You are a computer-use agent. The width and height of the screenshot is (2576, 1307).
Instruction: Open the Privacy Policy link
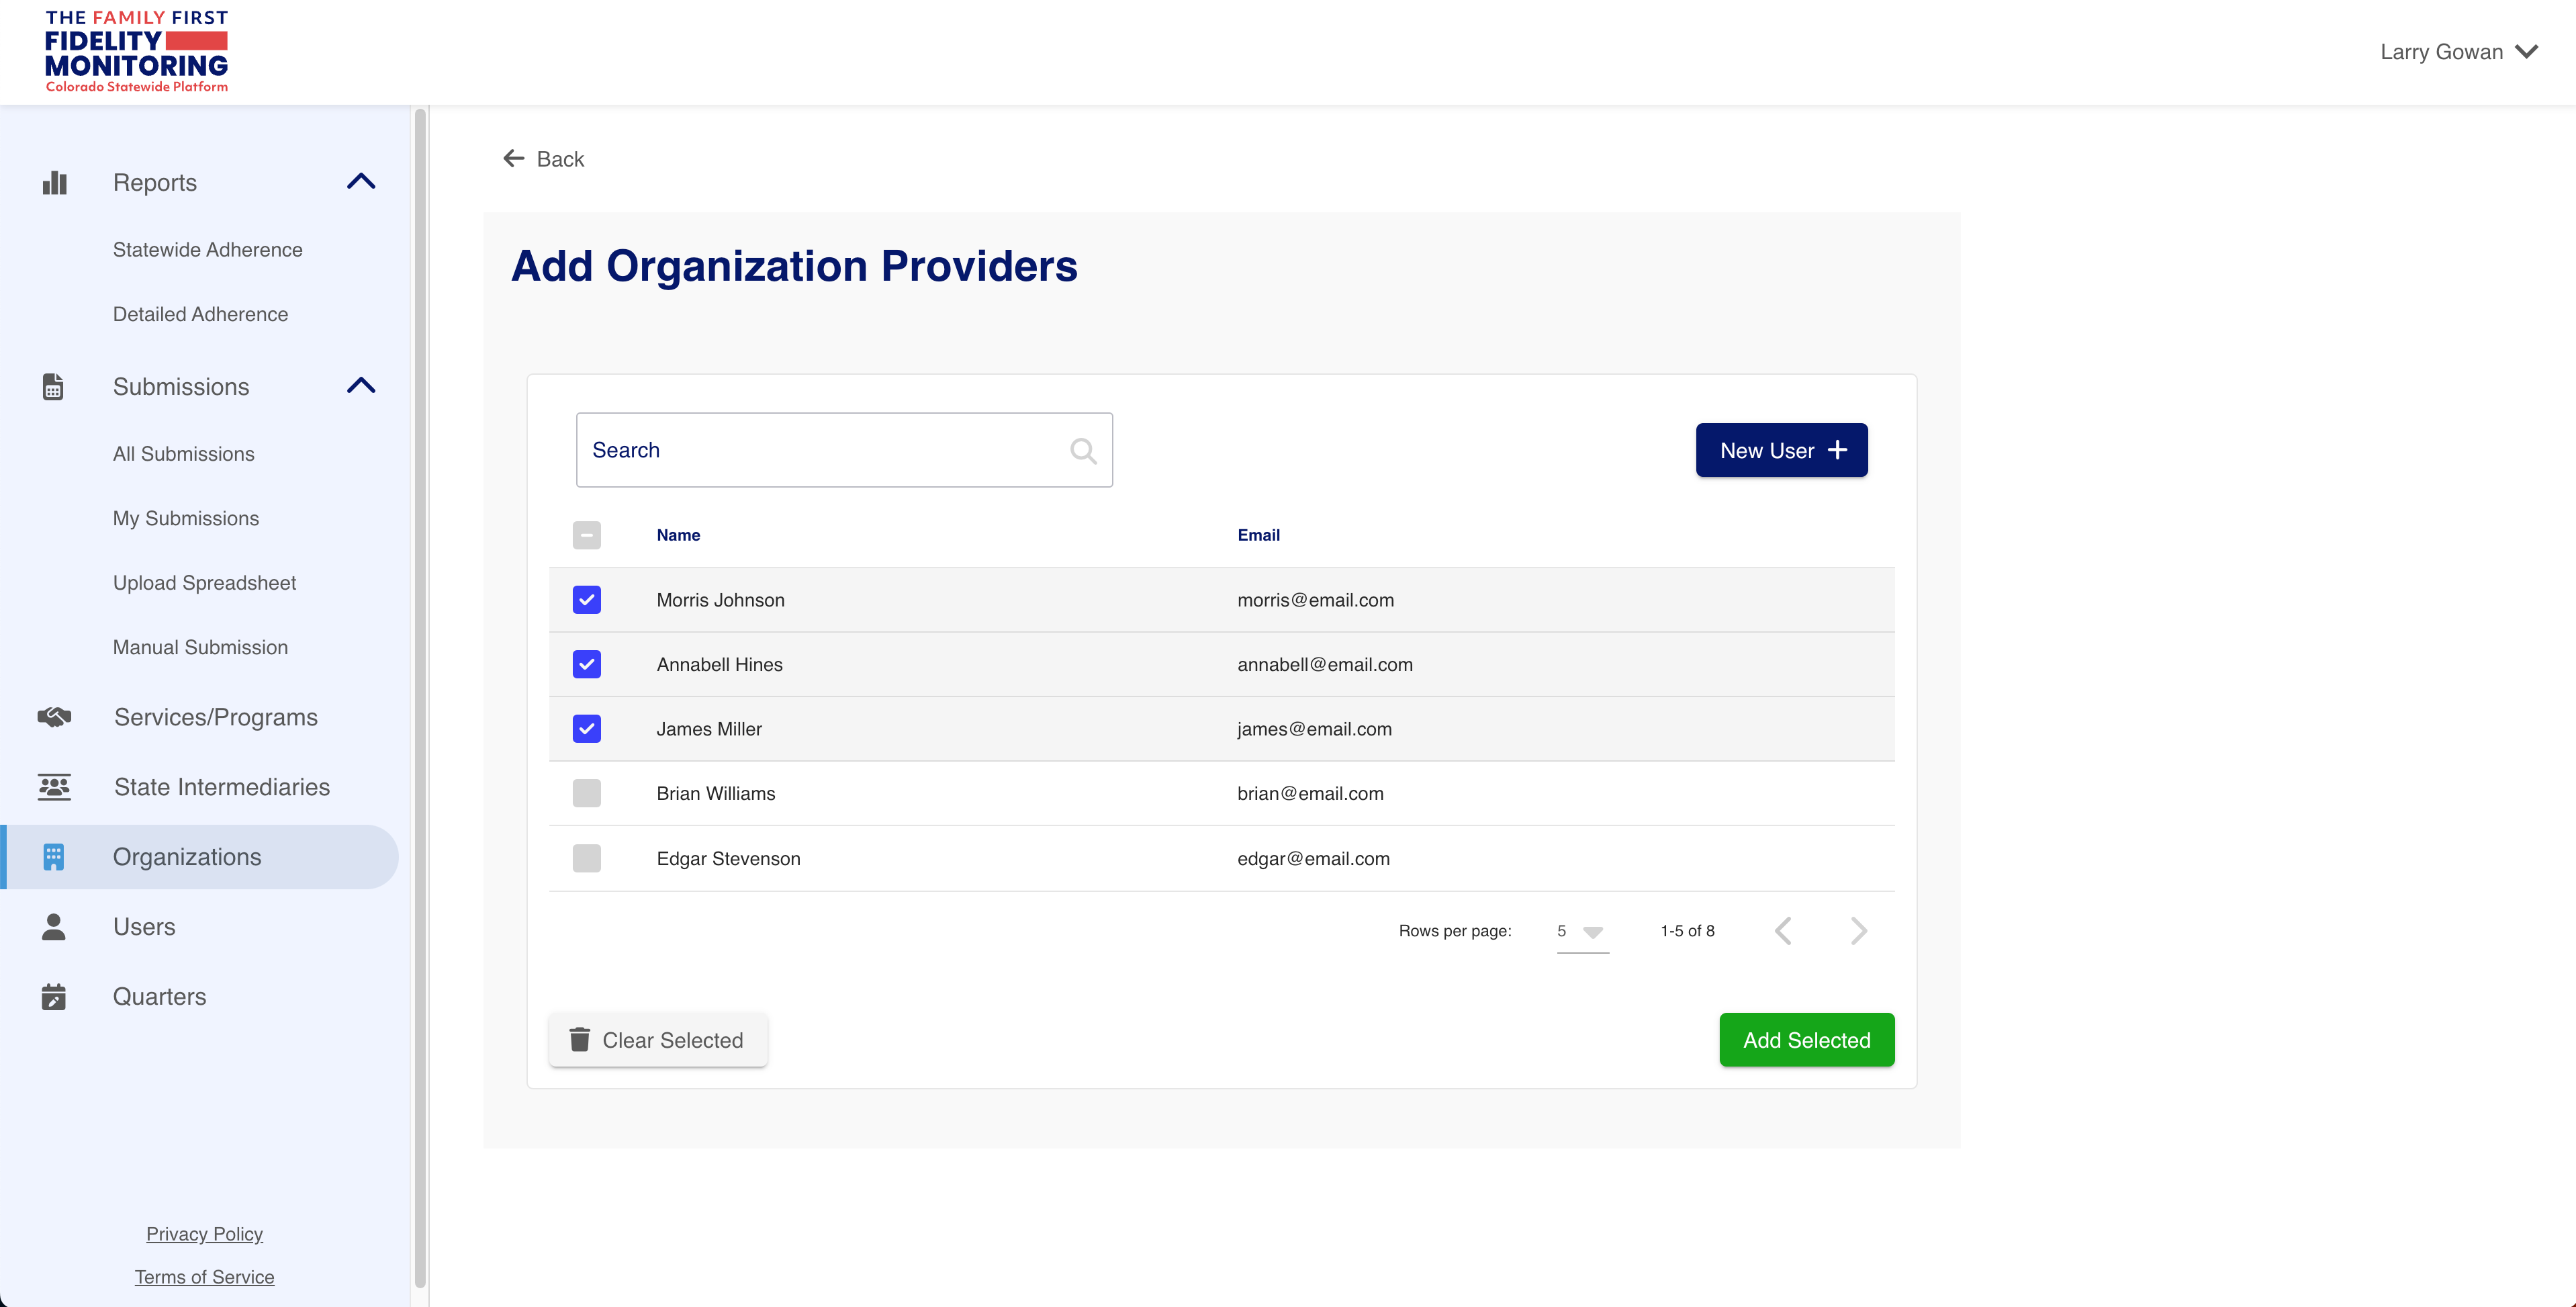[x=204, y=1233]
